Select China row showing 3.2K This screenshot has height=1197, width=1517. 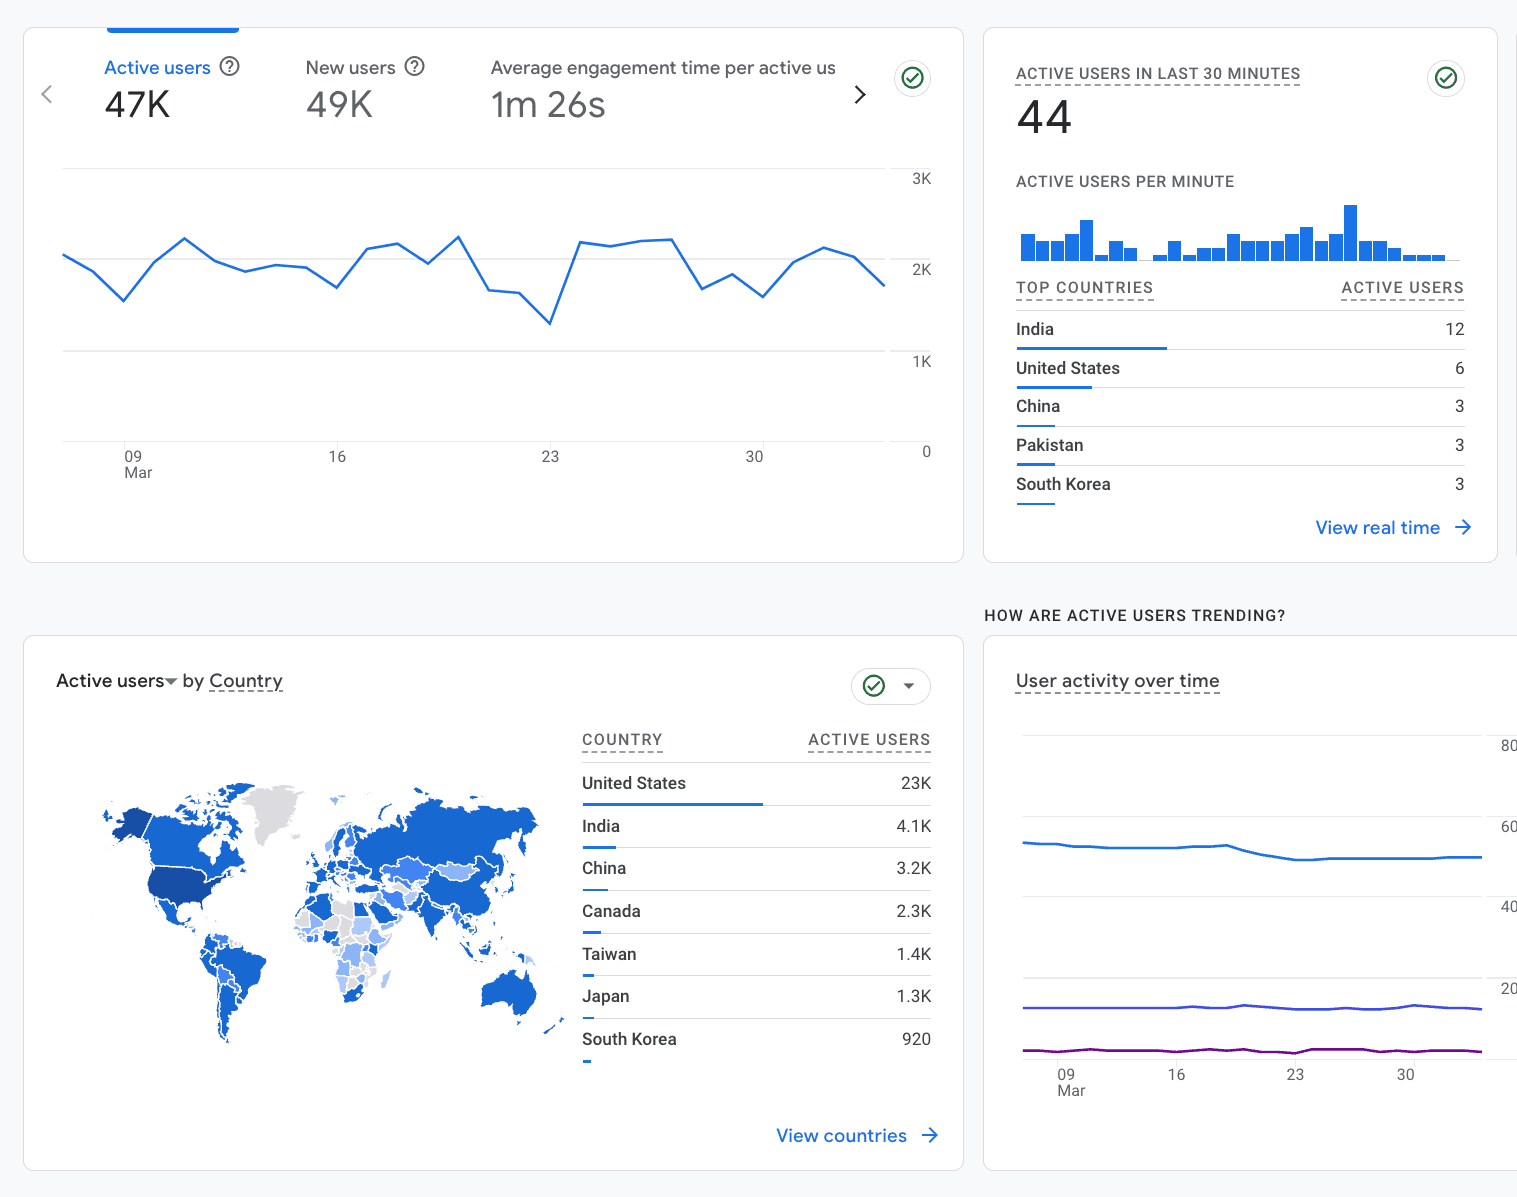(756, 869)
